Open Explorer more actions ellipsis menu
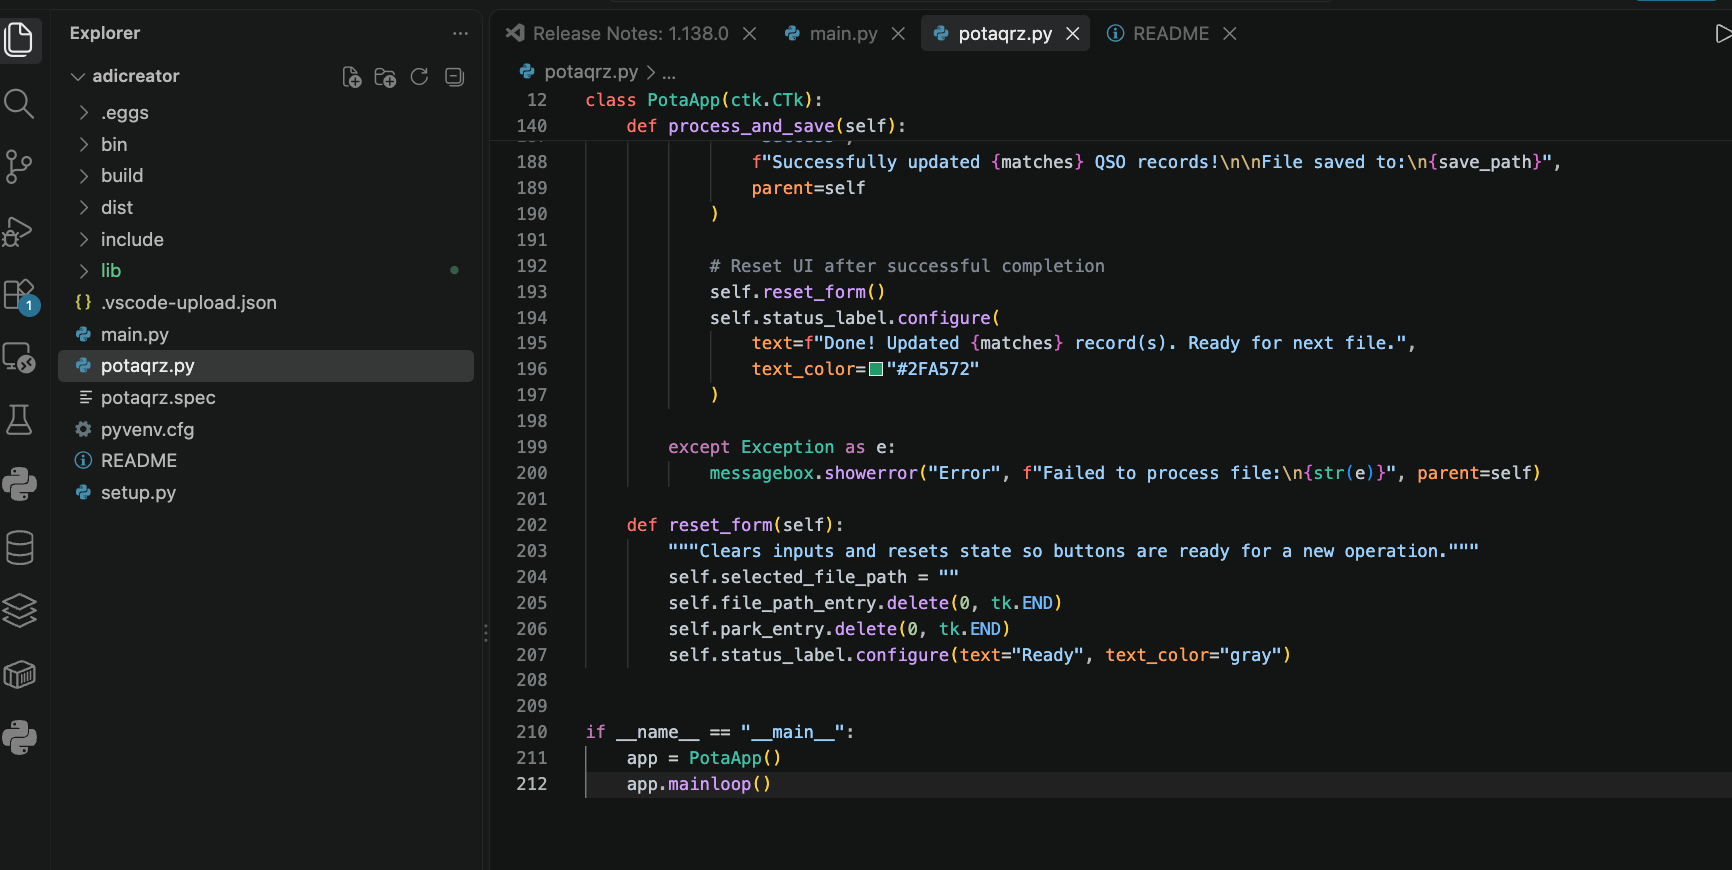Viewport: 1732px width, 870px height. click(460, 33)
